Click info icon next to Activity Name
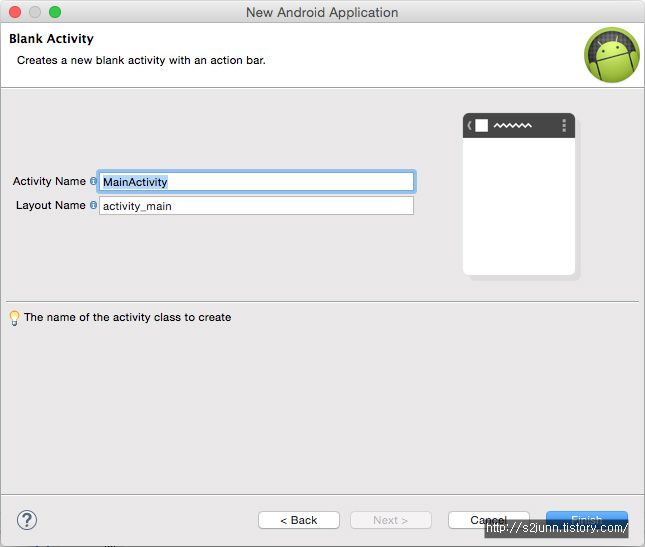Image resolution: width=645 pixels, height=547 pixels. [x=93, y=181]
